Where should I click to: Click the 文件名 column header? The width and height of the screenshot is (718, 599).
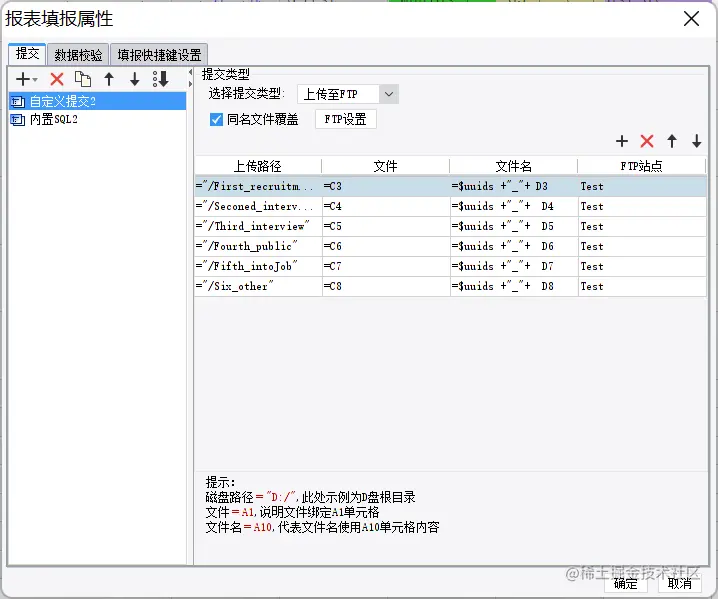point(513,166)
